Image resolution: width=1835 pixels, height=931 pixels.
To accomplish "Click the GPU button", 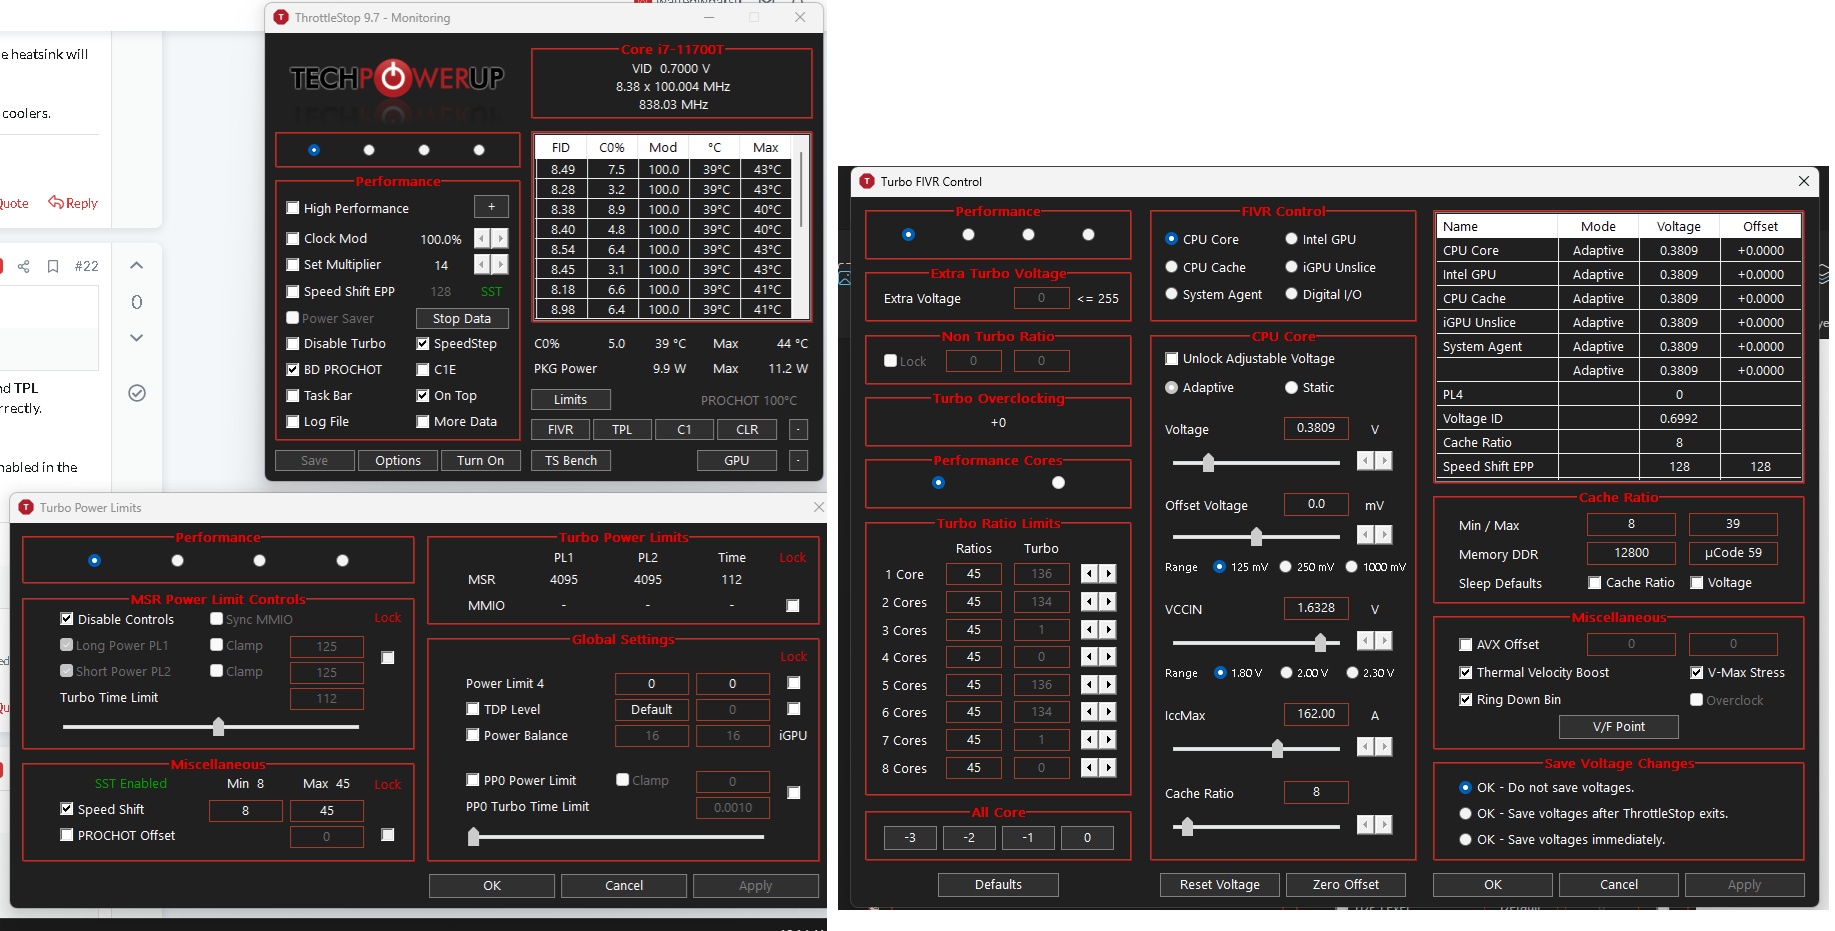I will pyautogui.click(x=737, y=460).
